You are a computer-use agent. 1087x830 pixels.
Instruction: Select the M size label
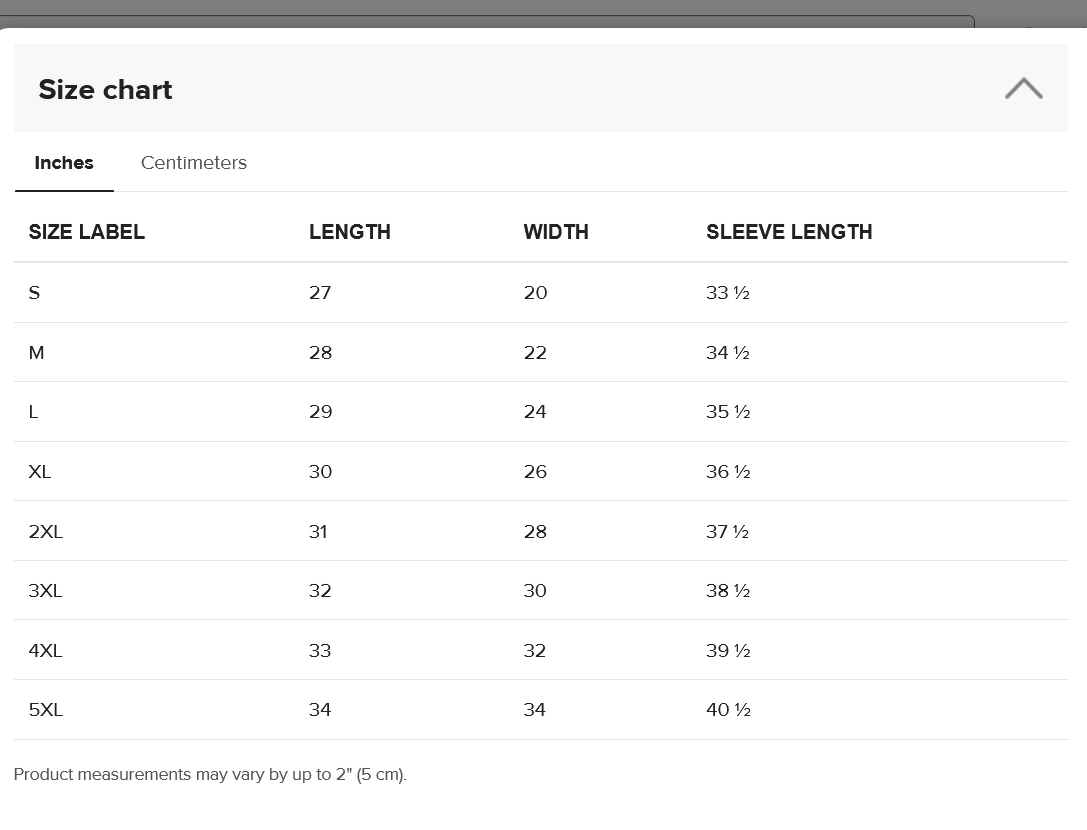click(37, 353)
